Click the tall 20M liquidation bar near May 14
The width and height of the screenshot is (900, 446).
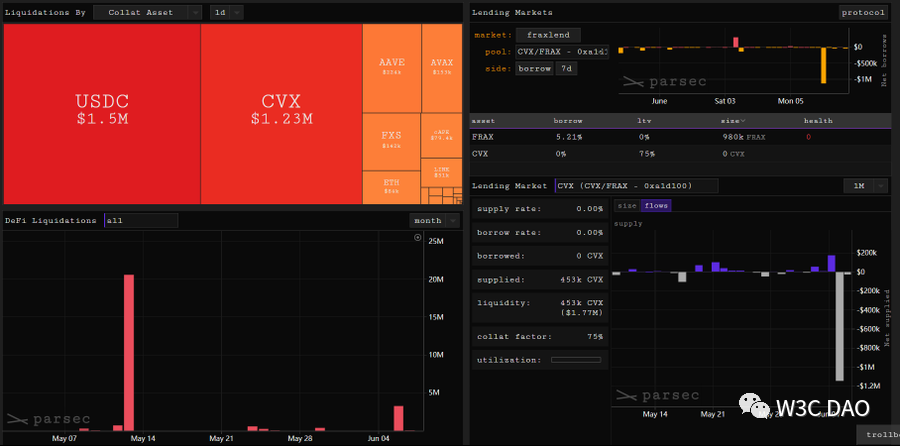129,352
